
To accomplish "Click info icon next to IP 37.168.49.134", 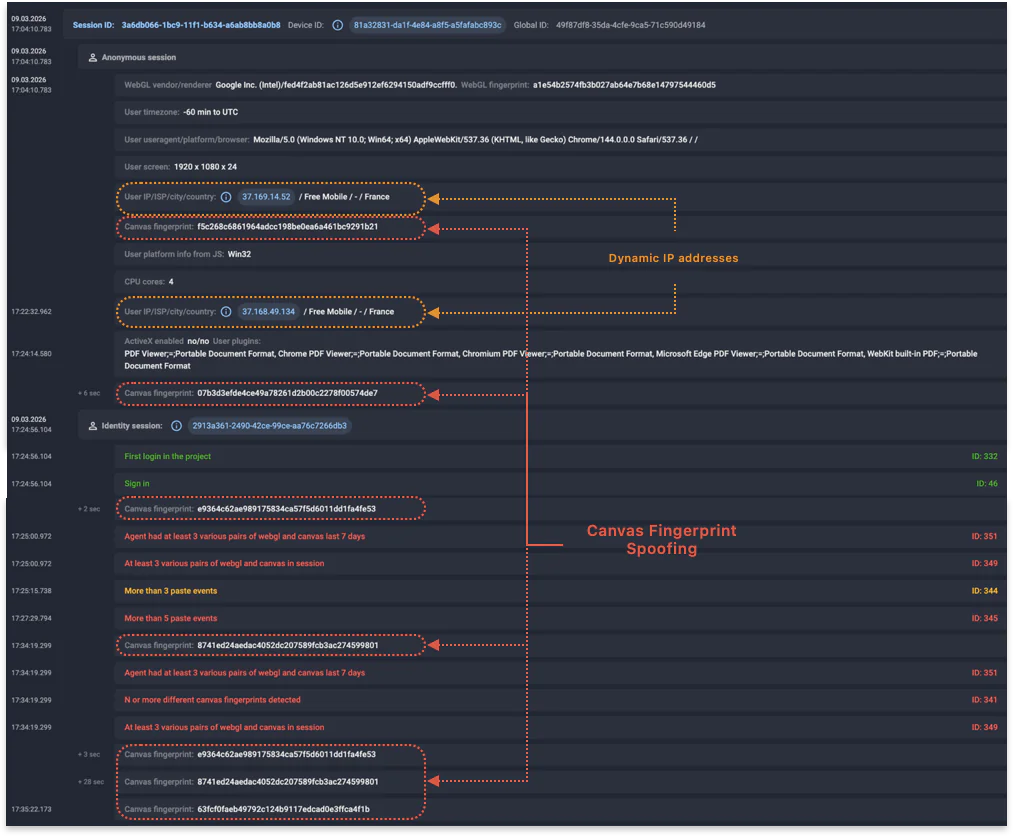I will pyautogui.click(x=226, y=312).
